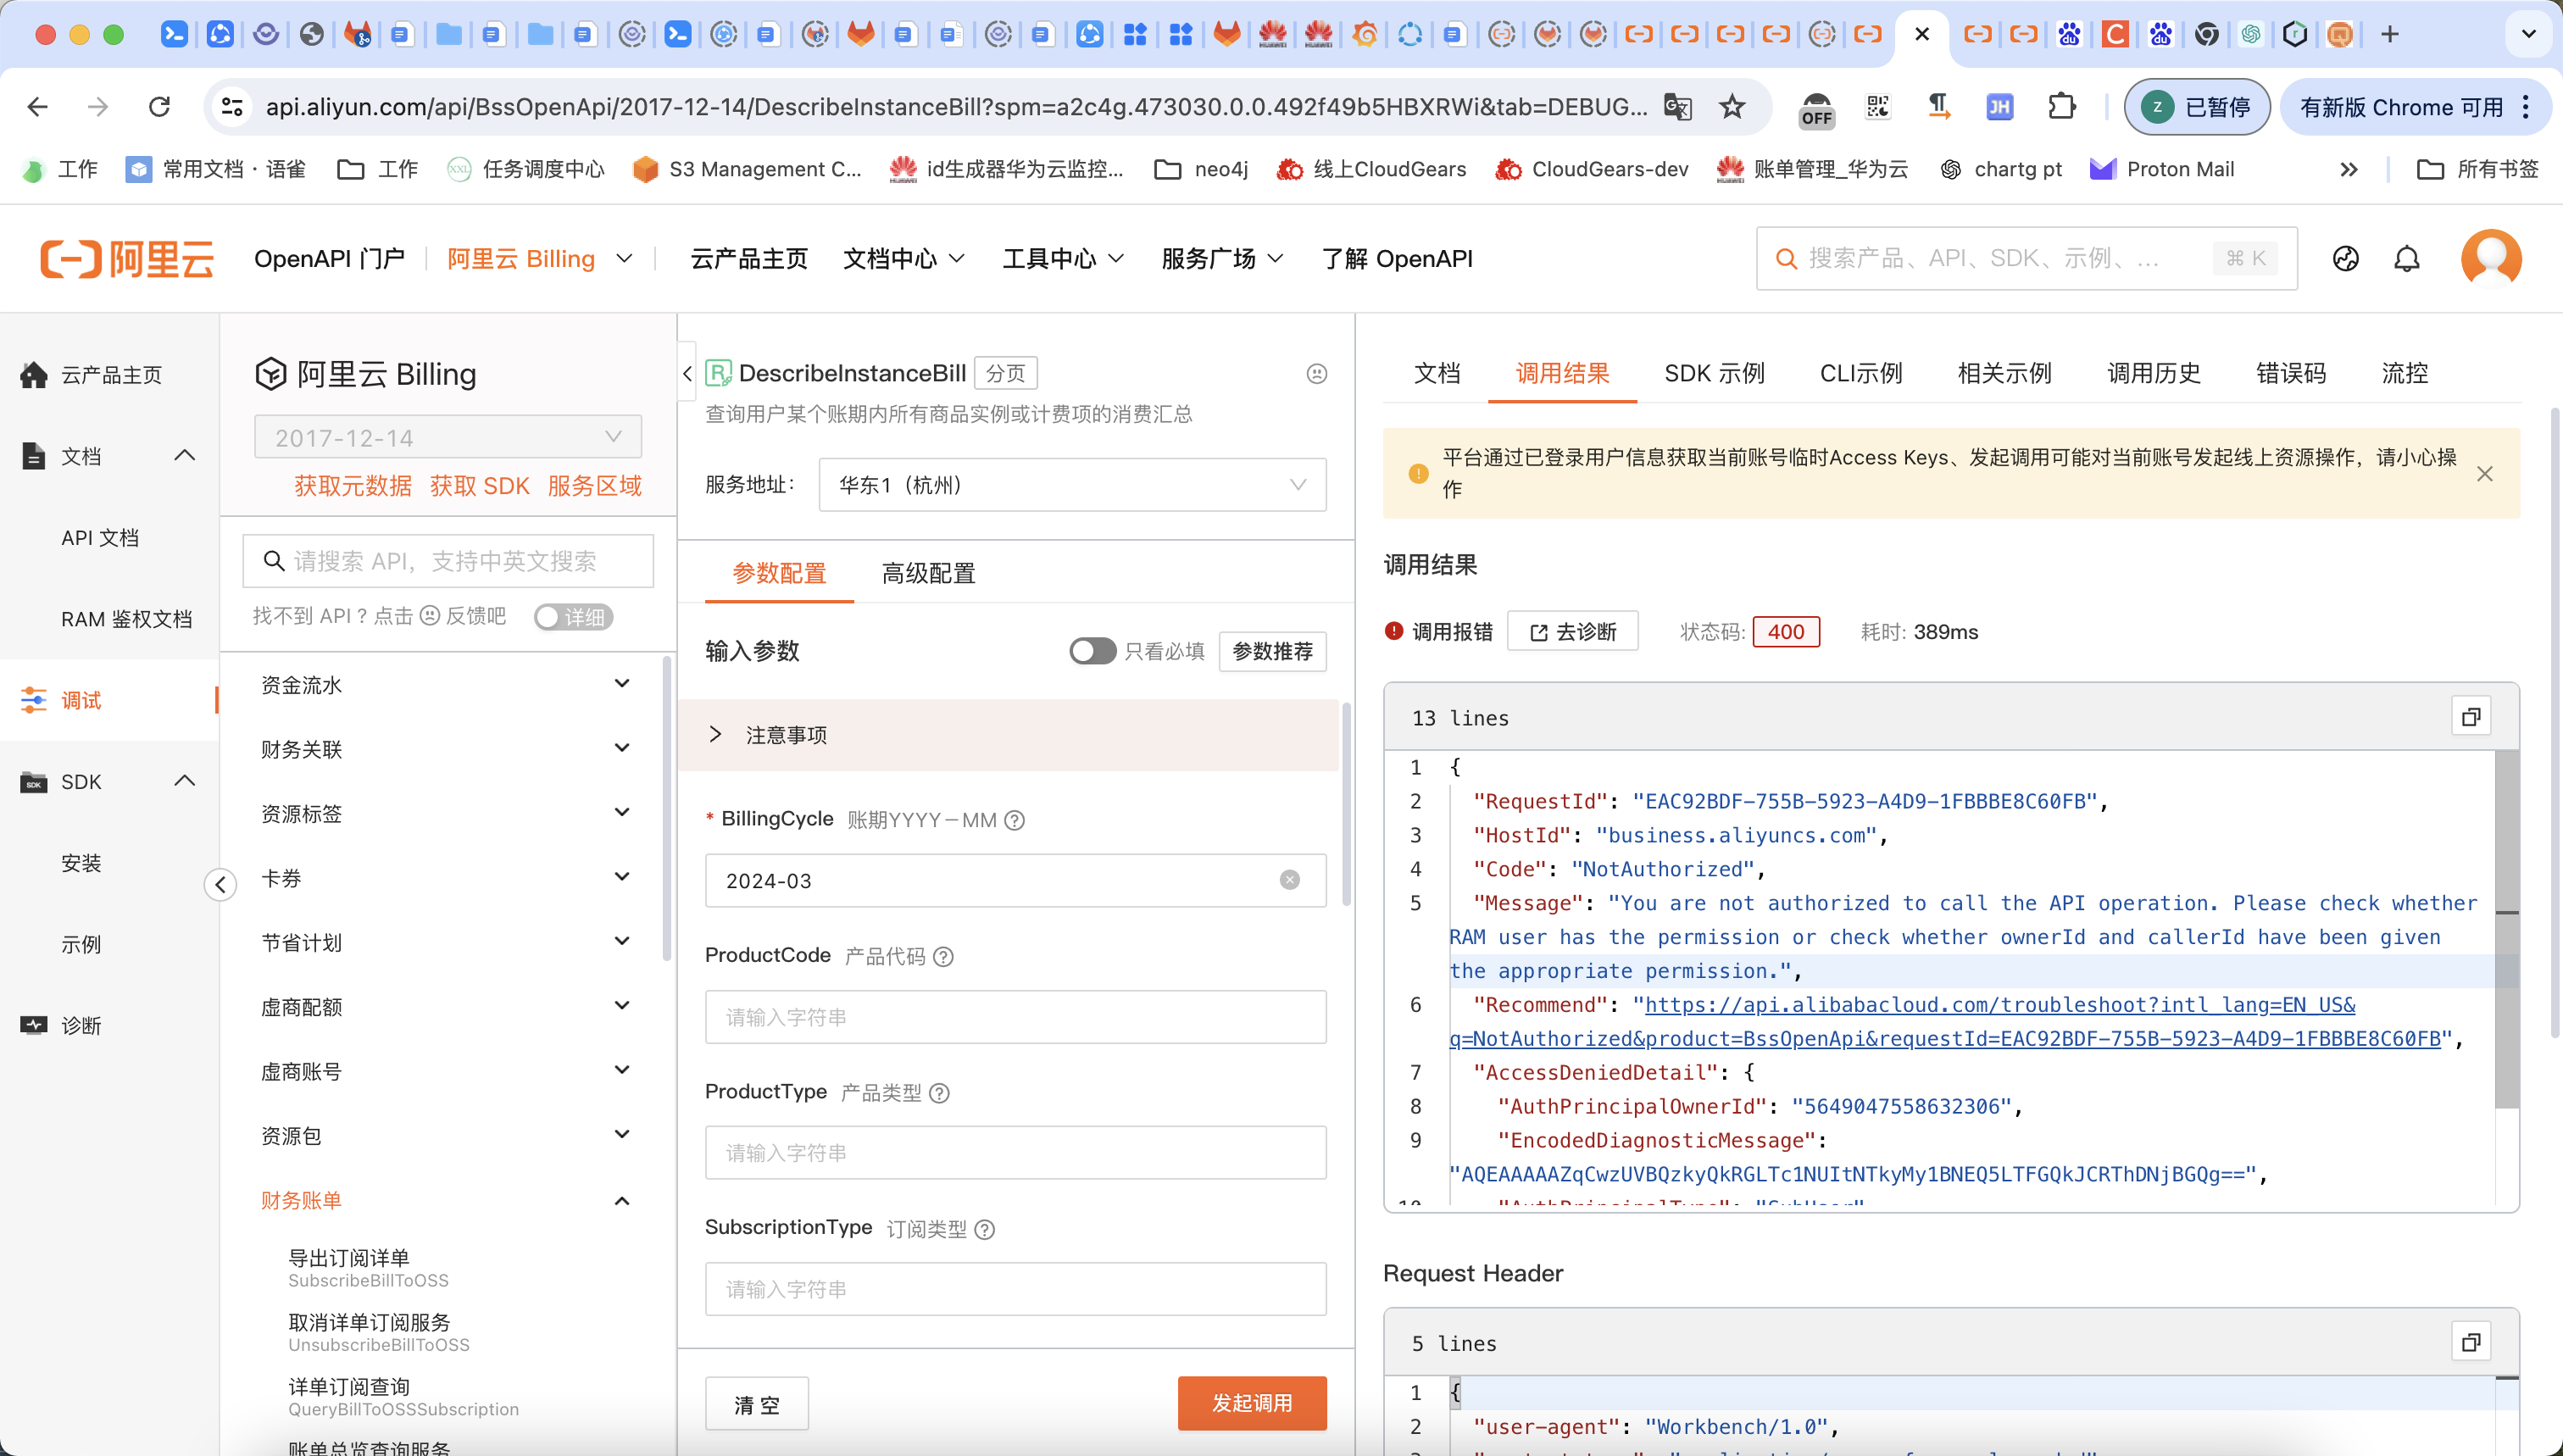Viewport: 2563px width, 1456px height.
Task: Bookmark this page with the star icon
Action: [1732, 106]
